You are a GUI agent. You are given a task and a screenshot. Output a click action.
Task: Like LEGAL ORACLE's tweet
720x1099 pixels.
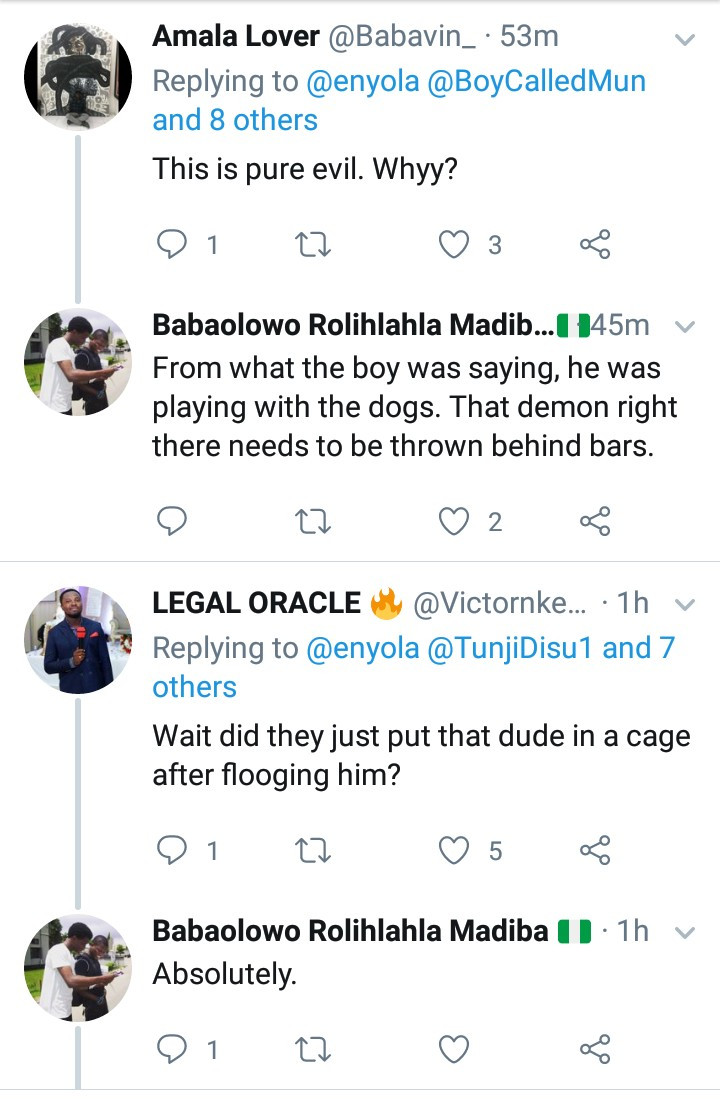456,850
